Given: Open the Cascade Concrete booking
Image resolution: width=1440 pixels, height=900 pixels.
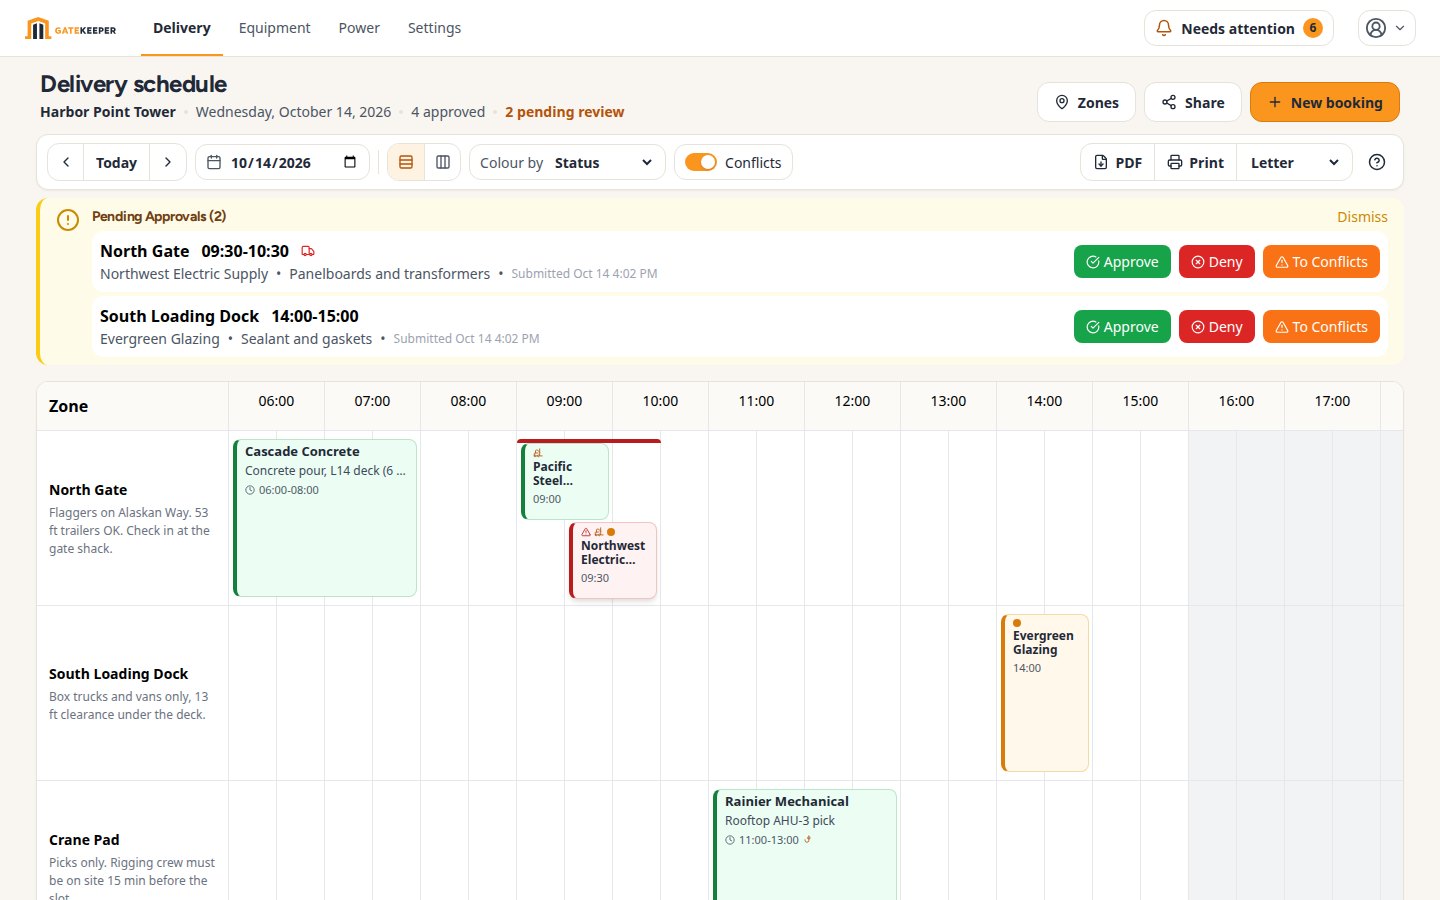Looking at the screenshot, I should pyautogui.click(x=325, y=518).
